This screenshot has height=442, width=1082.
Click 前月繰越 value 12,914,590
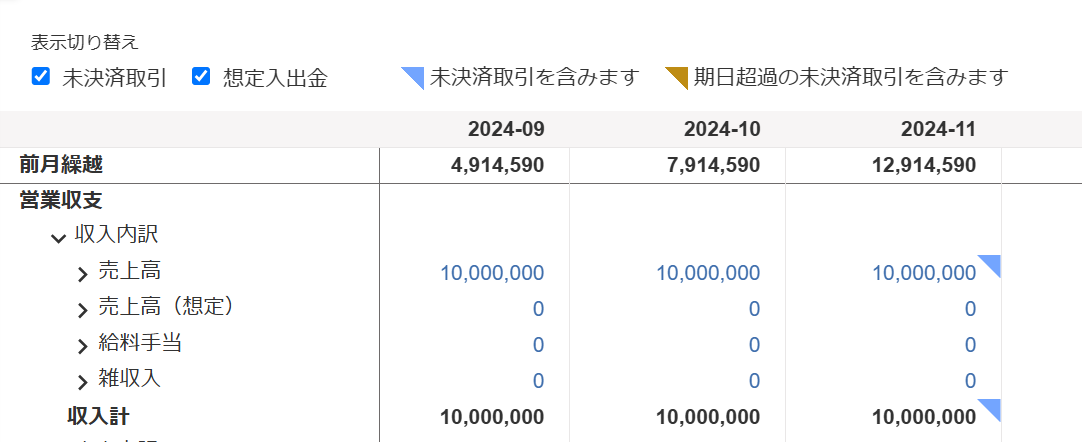[x=925, y=165]
